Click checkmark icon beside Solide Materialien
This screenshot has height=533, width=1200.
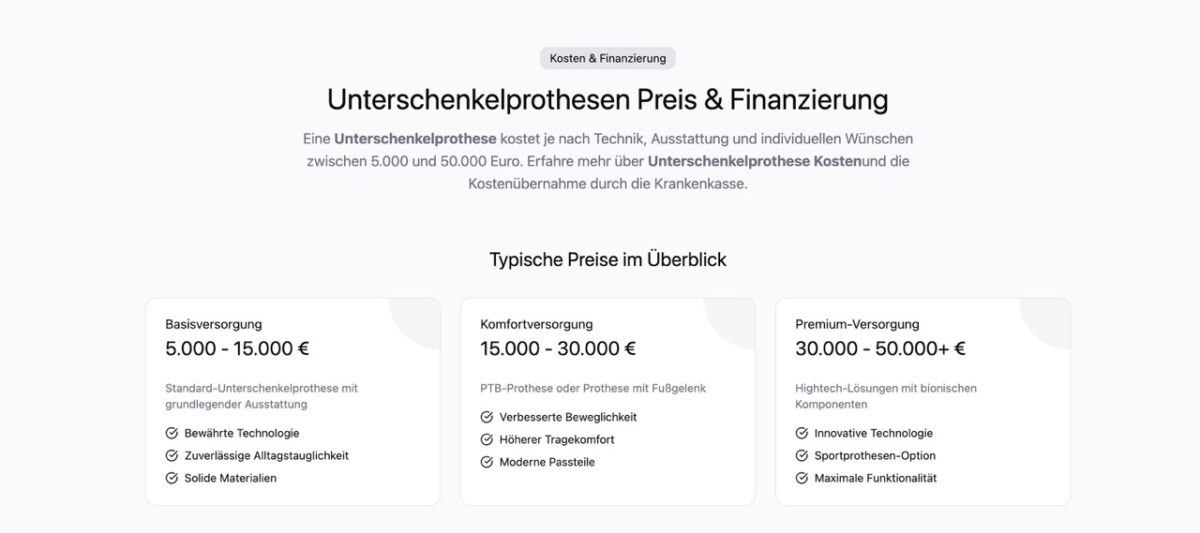click(x=172, y=478)
